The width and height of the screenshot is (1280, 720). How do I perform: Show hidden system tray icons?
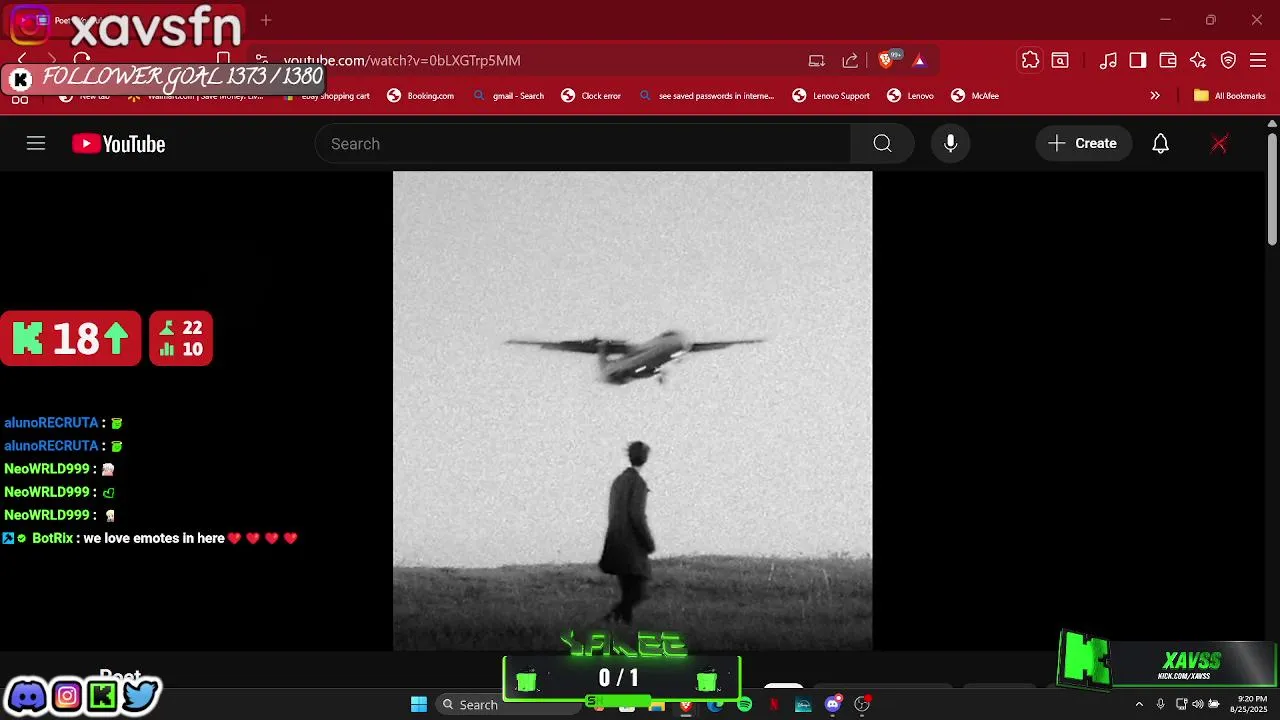coord(1139,704)
